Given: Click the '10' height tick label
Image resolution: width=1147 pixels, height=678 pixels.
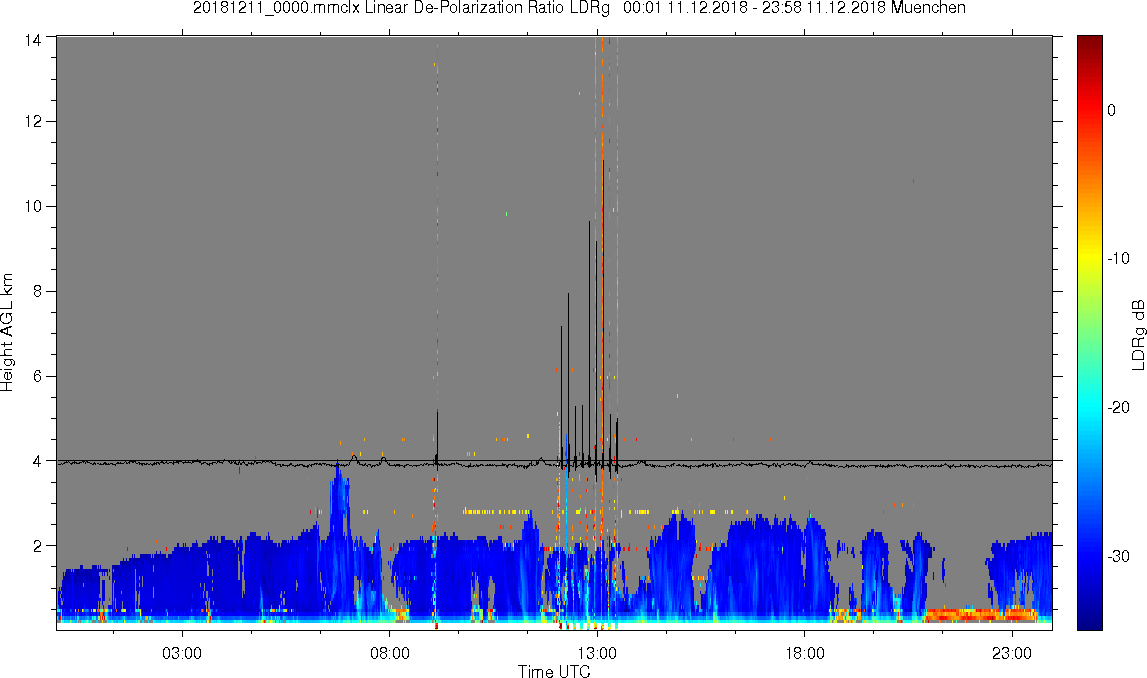Looking at the screenshot, I should pyautogui.click(x=32, y=206).
